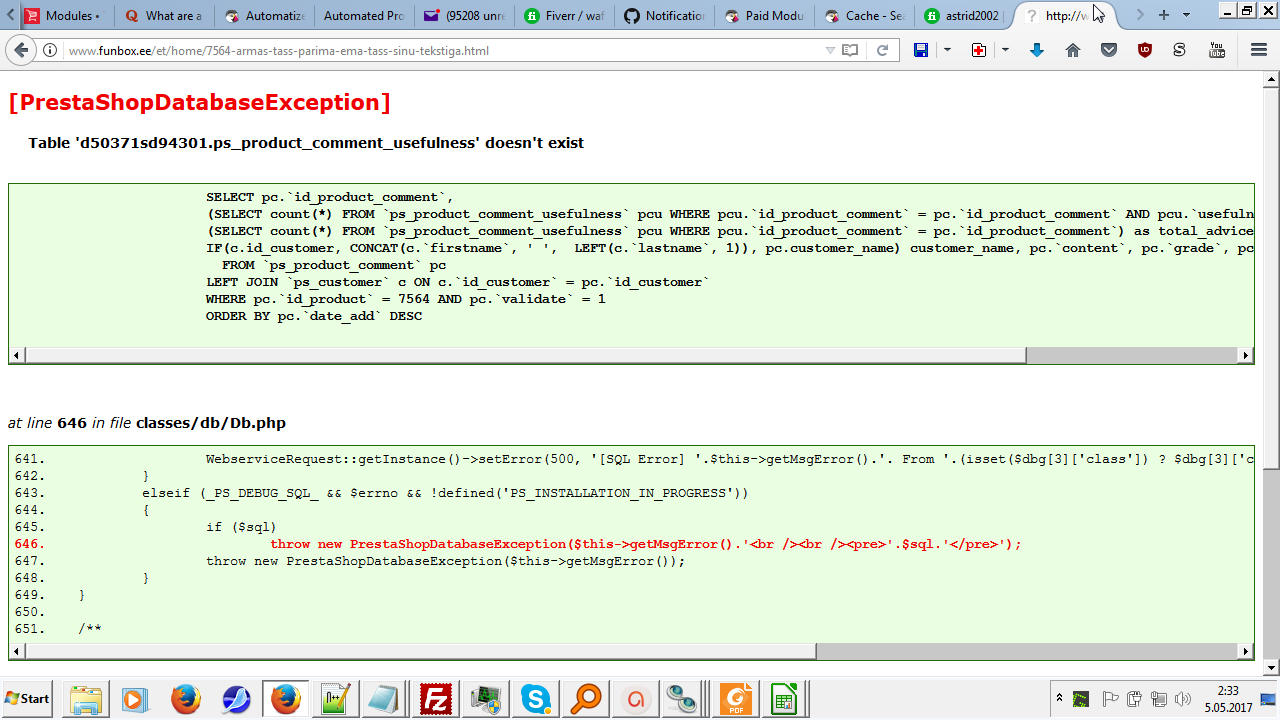Show hidden system tray icons

click(1059, 698)
